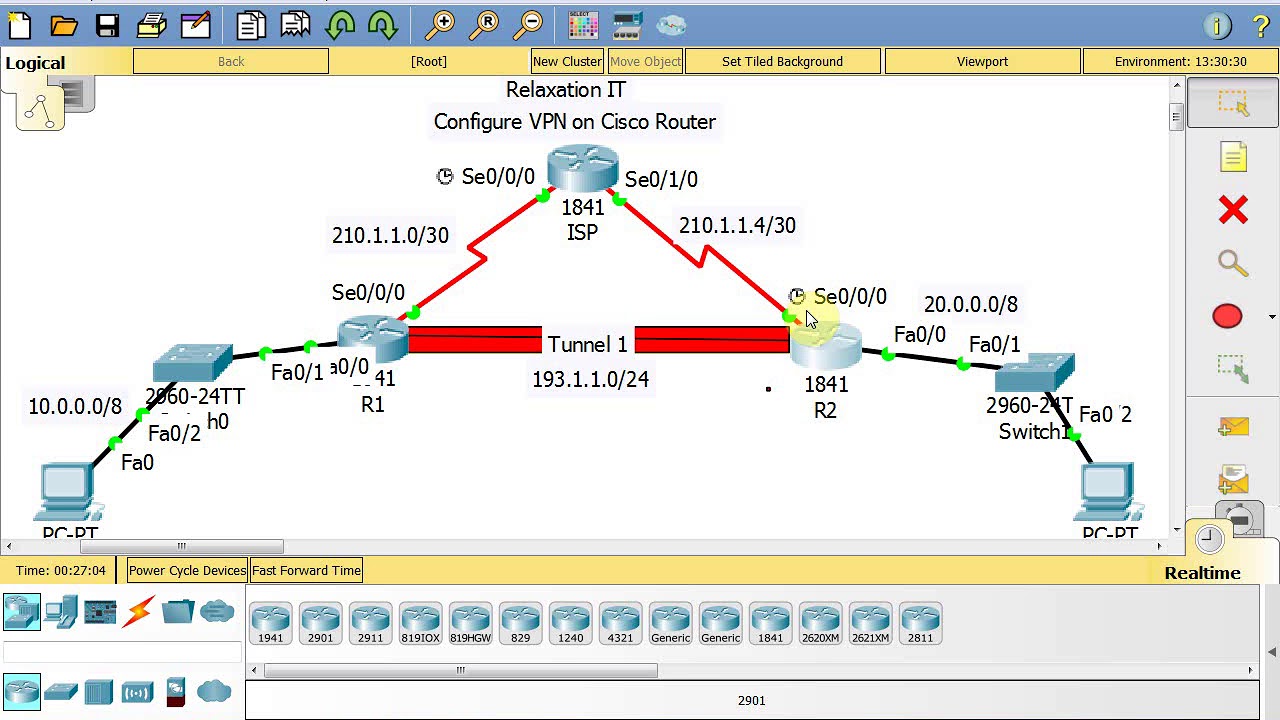Select Routers subcategory
The height and width of the screenshot is (720, 1280).
22,691
